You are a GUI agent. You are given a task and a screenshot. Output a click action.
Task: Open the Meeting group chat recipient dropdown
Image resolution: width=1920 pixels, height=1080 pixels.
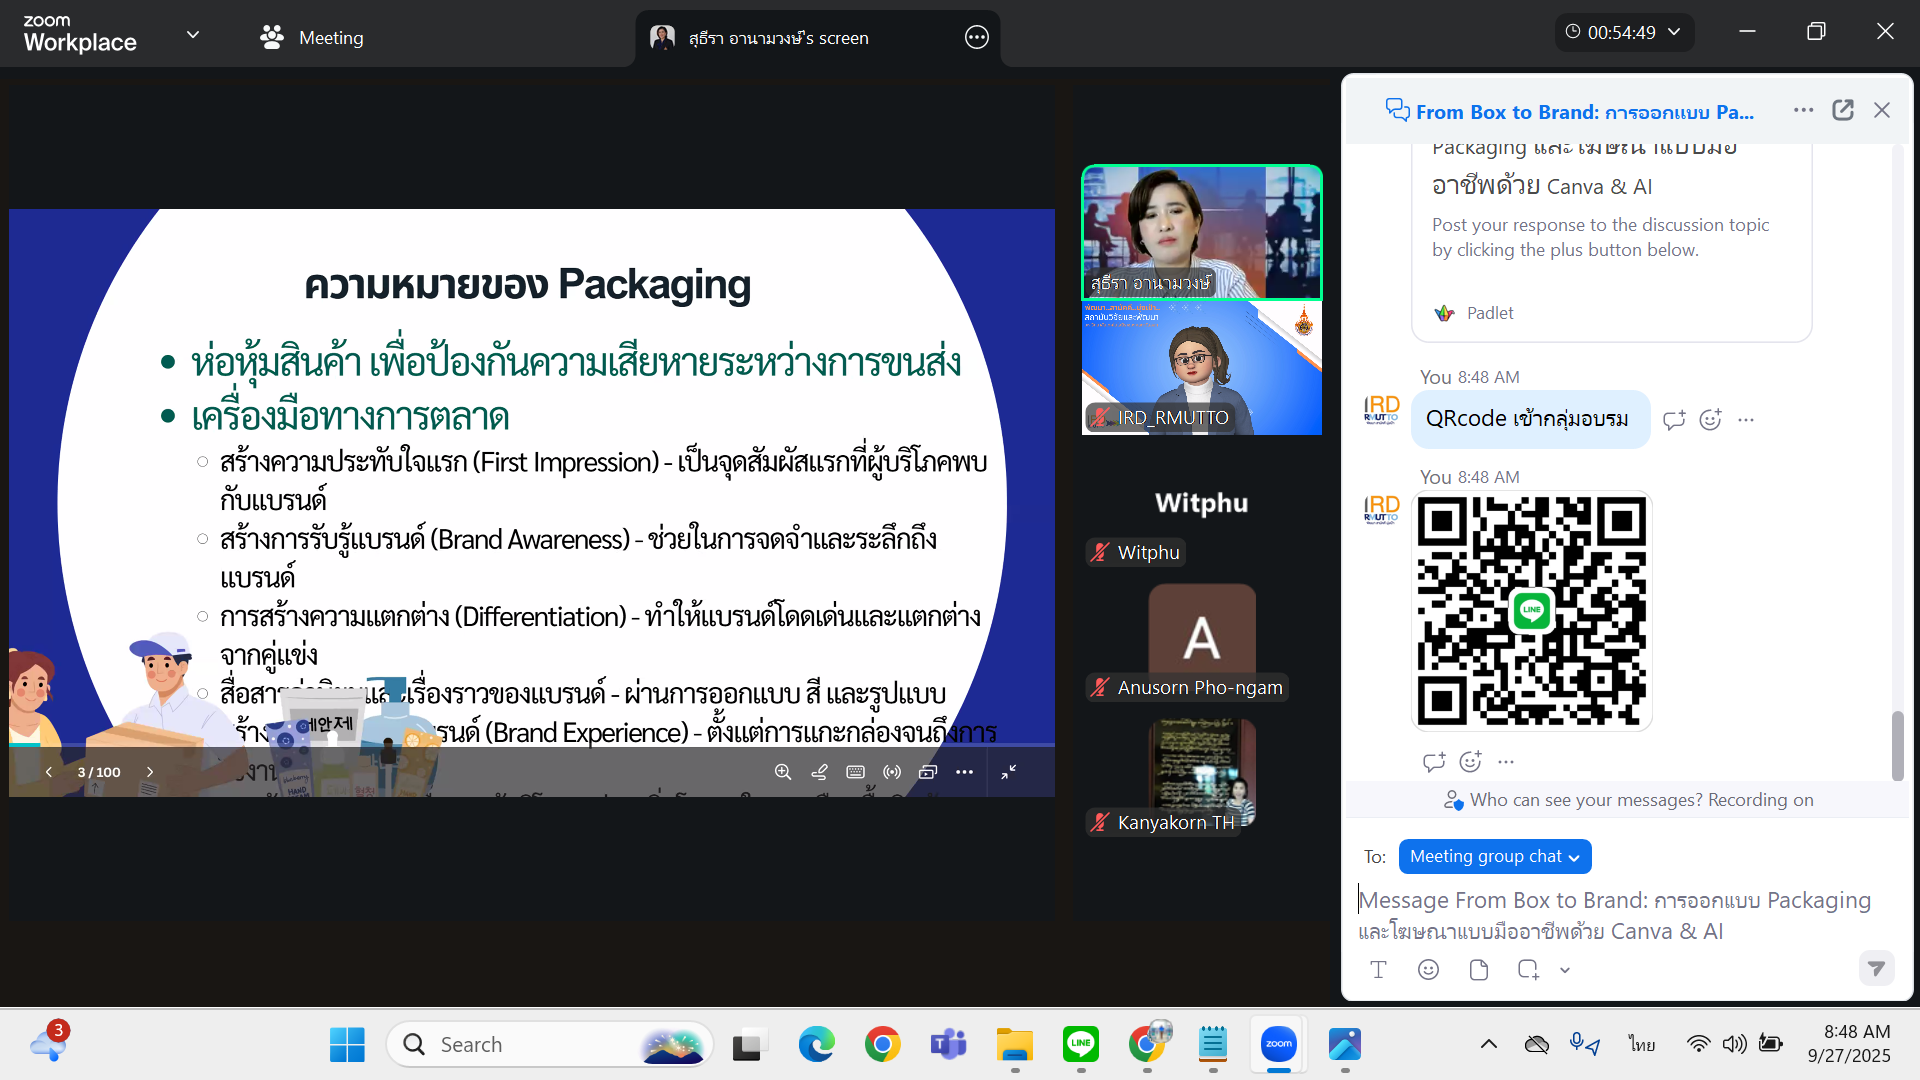[1494, 857]
